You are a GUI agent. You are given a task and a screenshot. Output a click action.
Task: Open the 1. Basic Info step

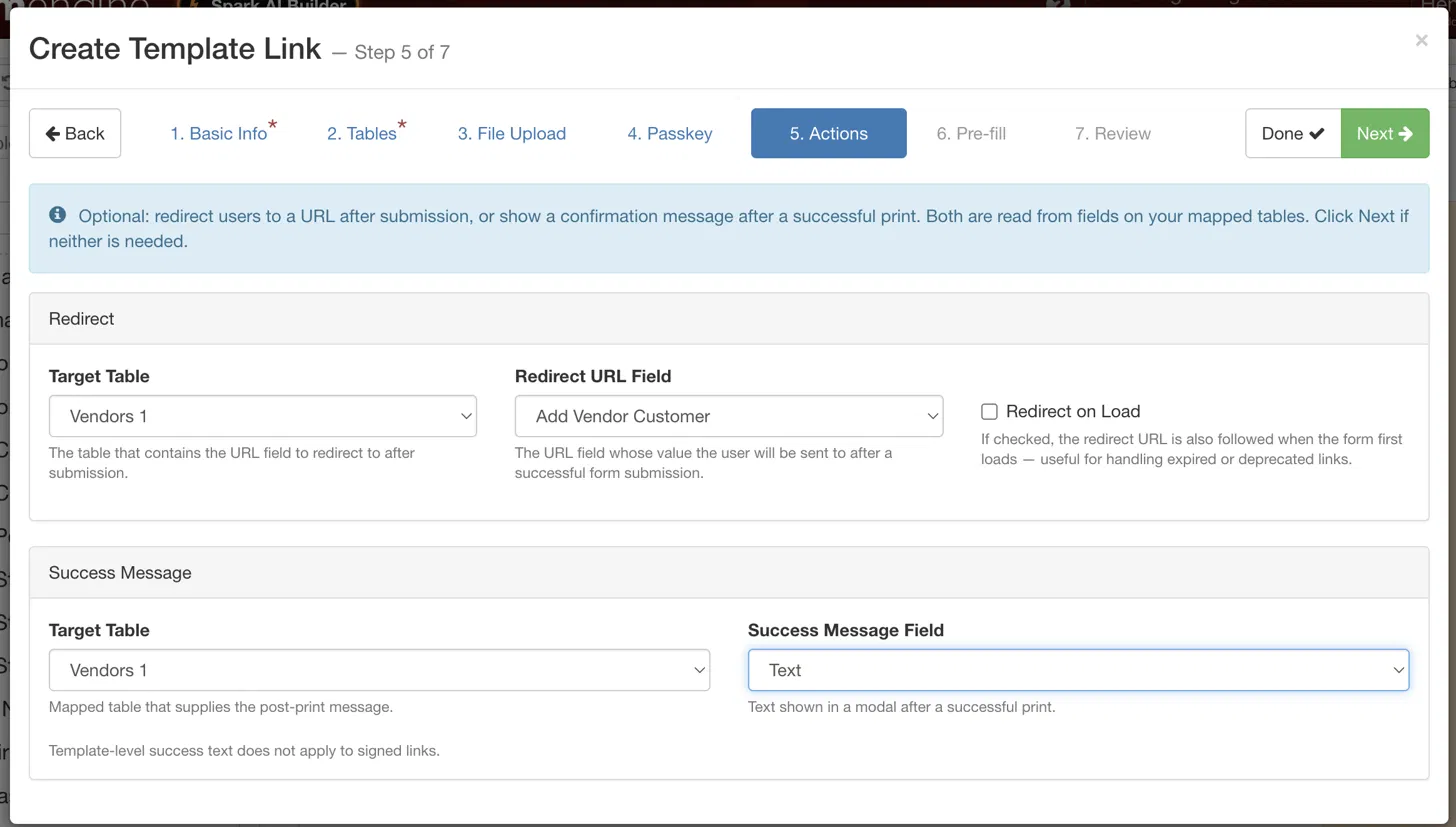[219, 133]
